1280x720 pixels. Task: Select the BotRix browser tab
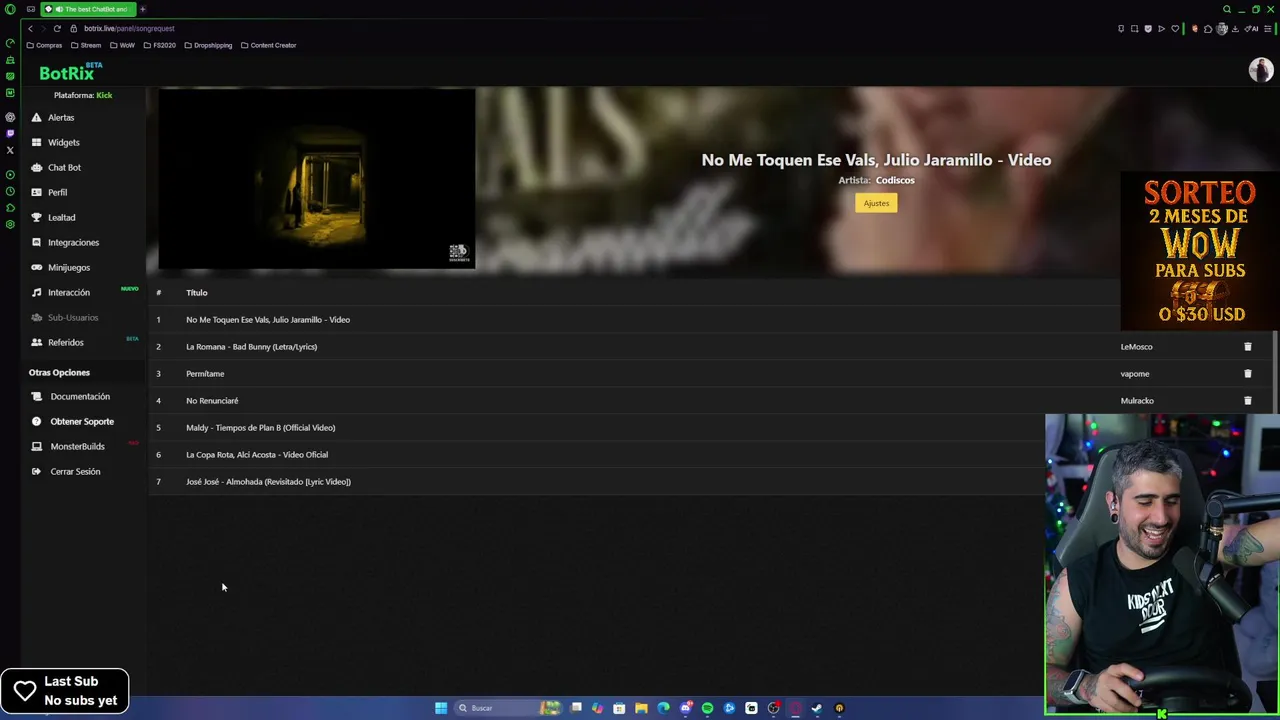coord(87,9)
